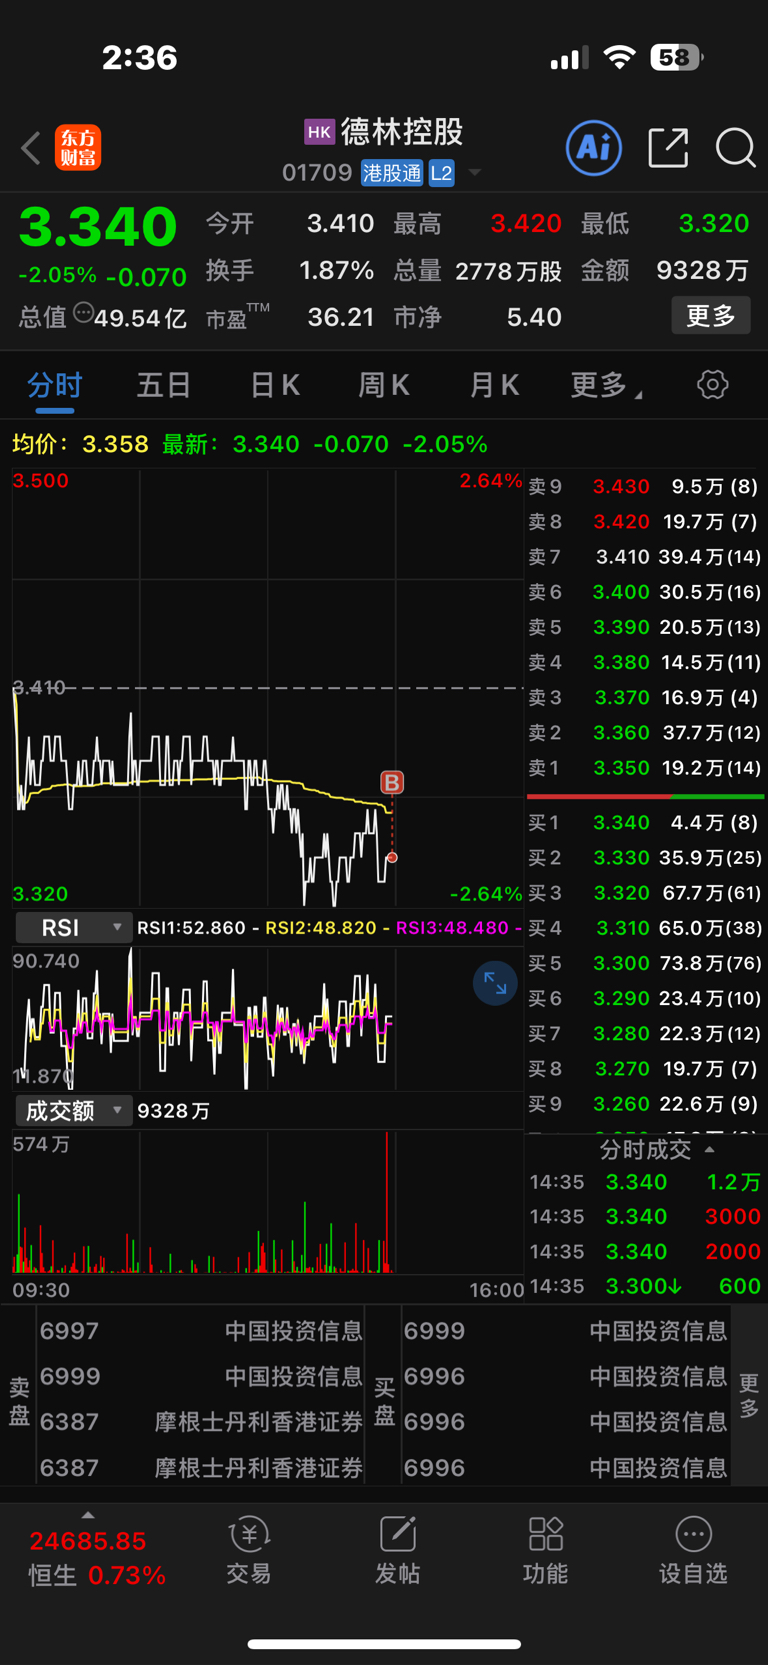Tap the 均价 3.358 label
This screenshot has width=769, height=1665.
[80, 444]
